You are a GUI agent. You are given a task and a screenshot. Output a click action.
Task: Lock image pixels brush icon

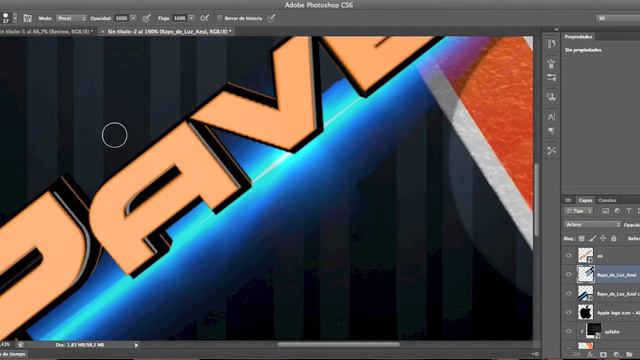pyautogui.click(x=593, y=238)
